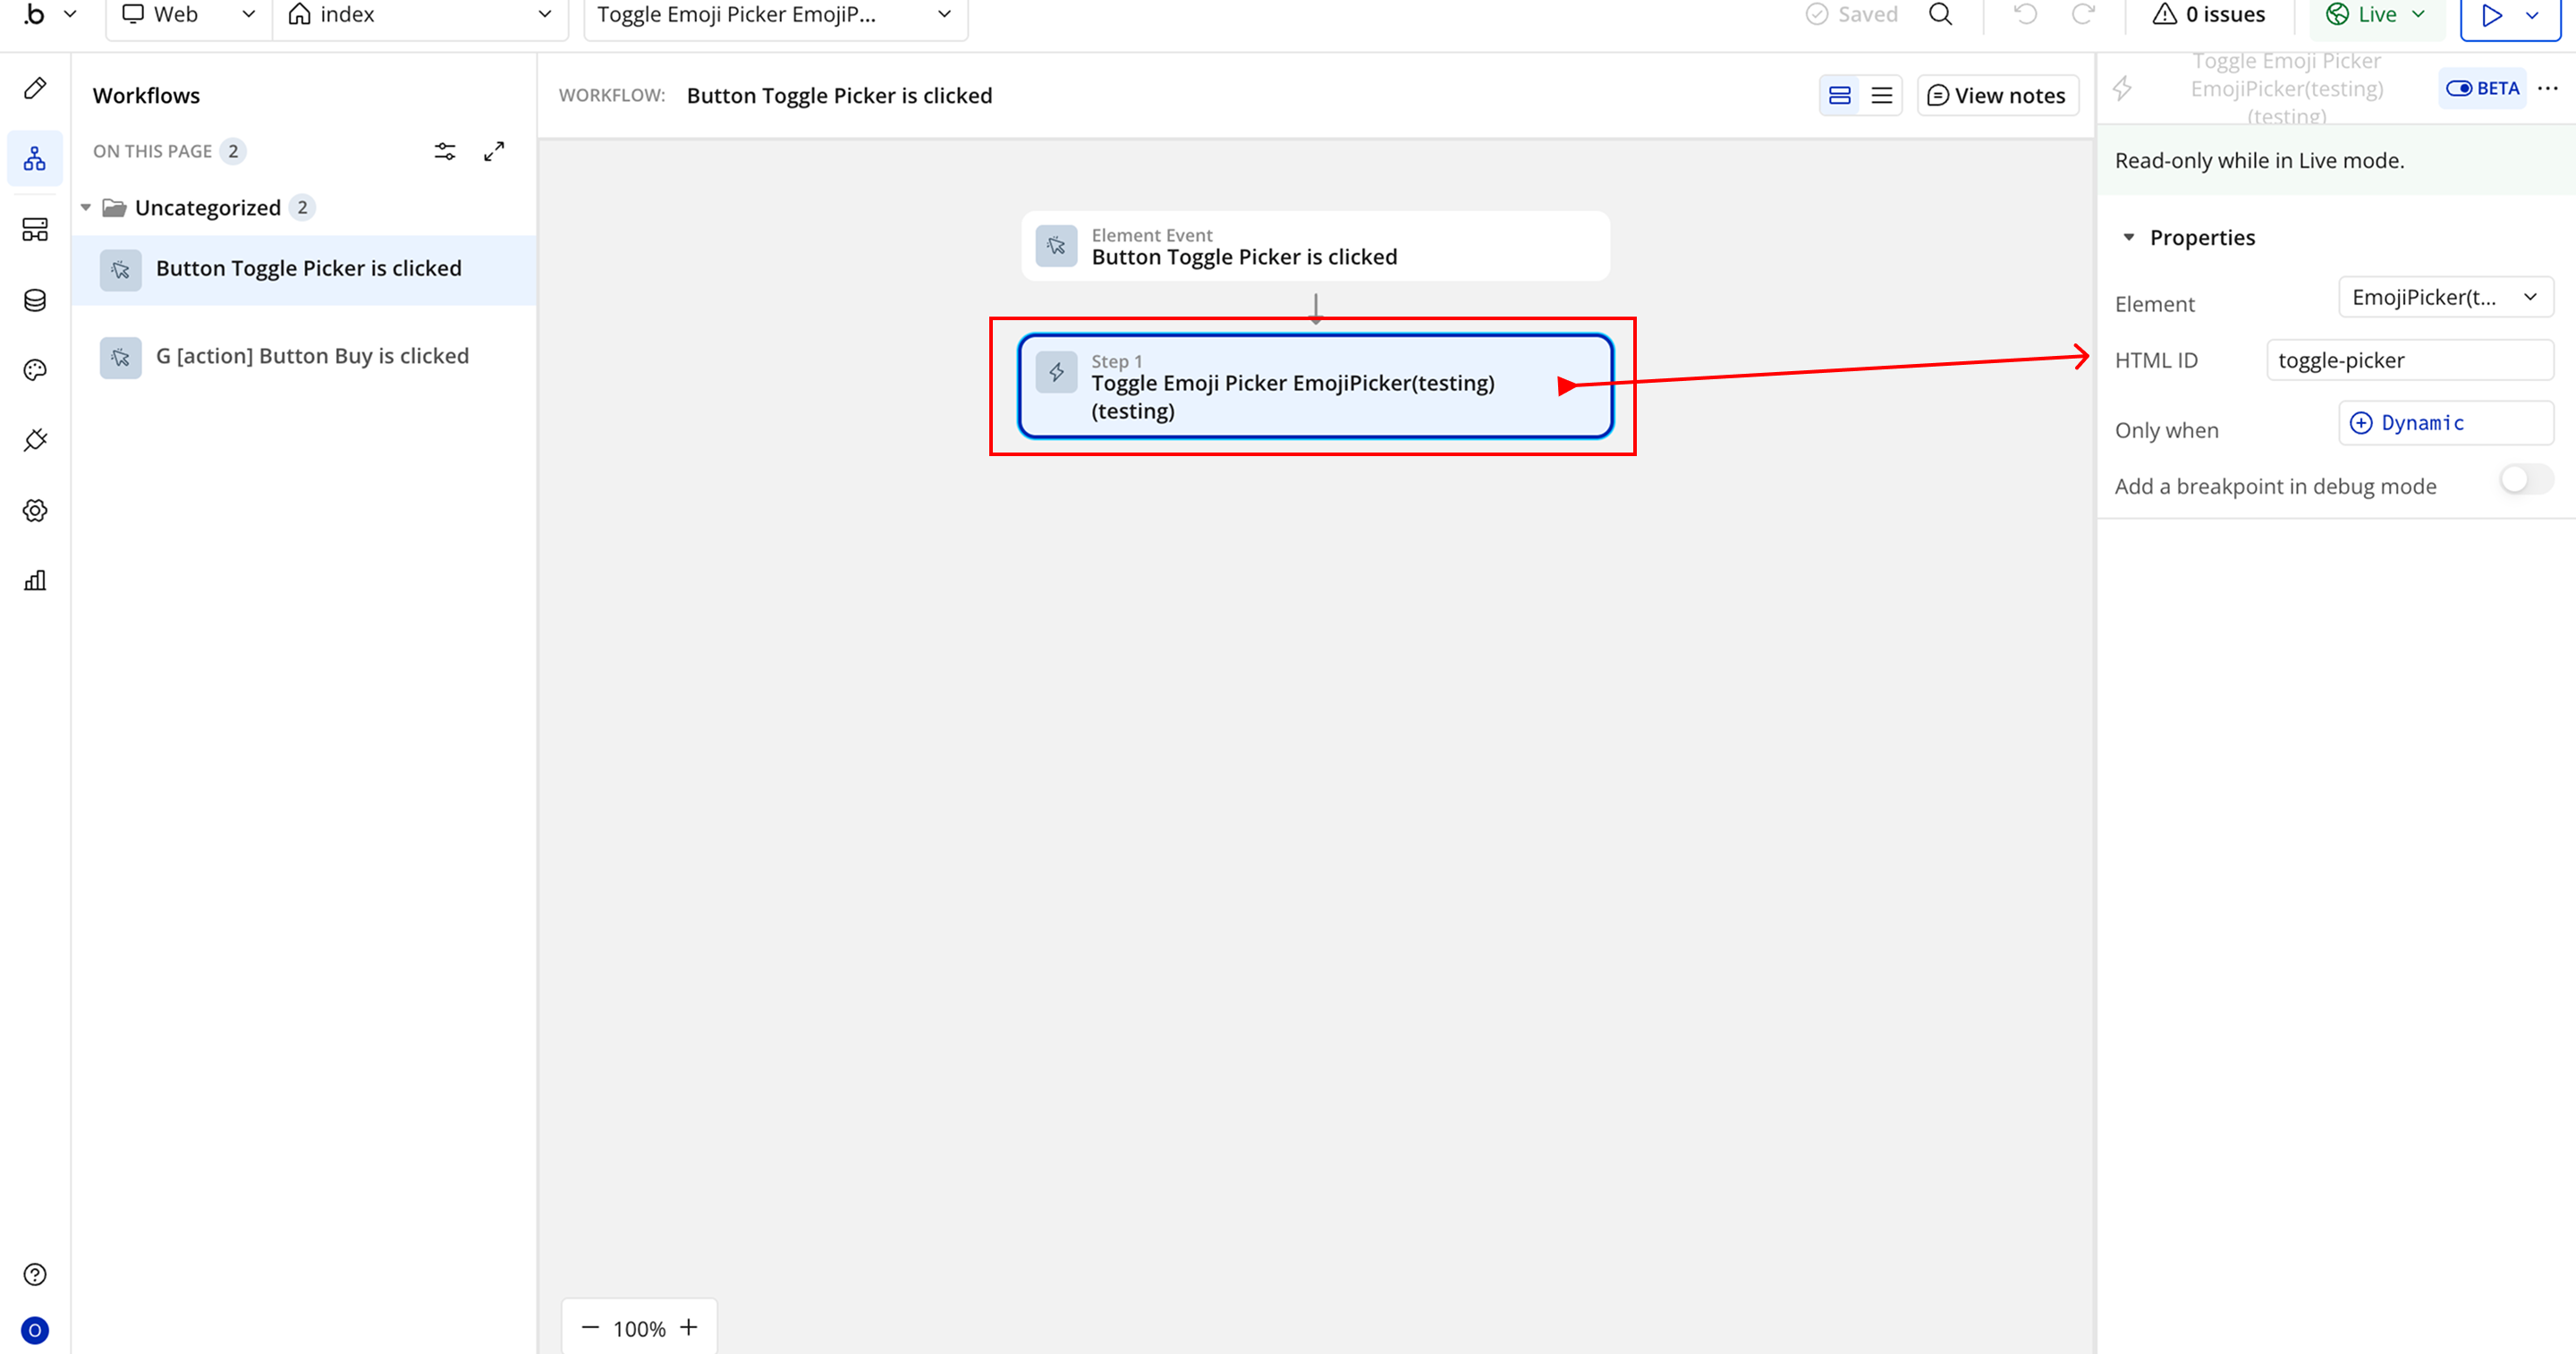
Task: Open the Element EmojiPicker dropdown
Action: coord(2444,297)
